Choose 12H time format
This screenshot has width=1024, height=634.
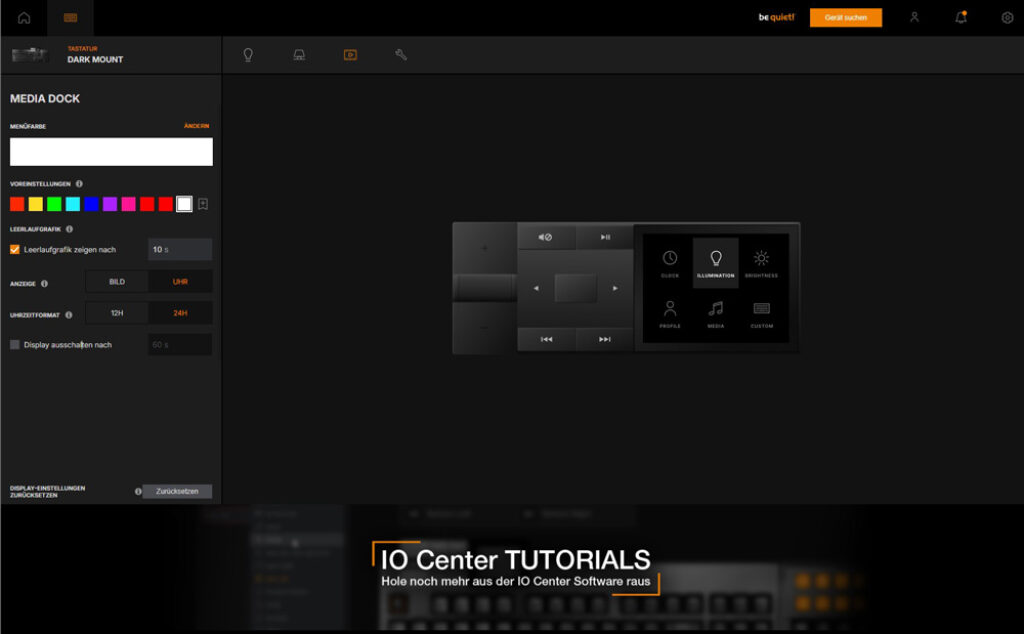117,313
